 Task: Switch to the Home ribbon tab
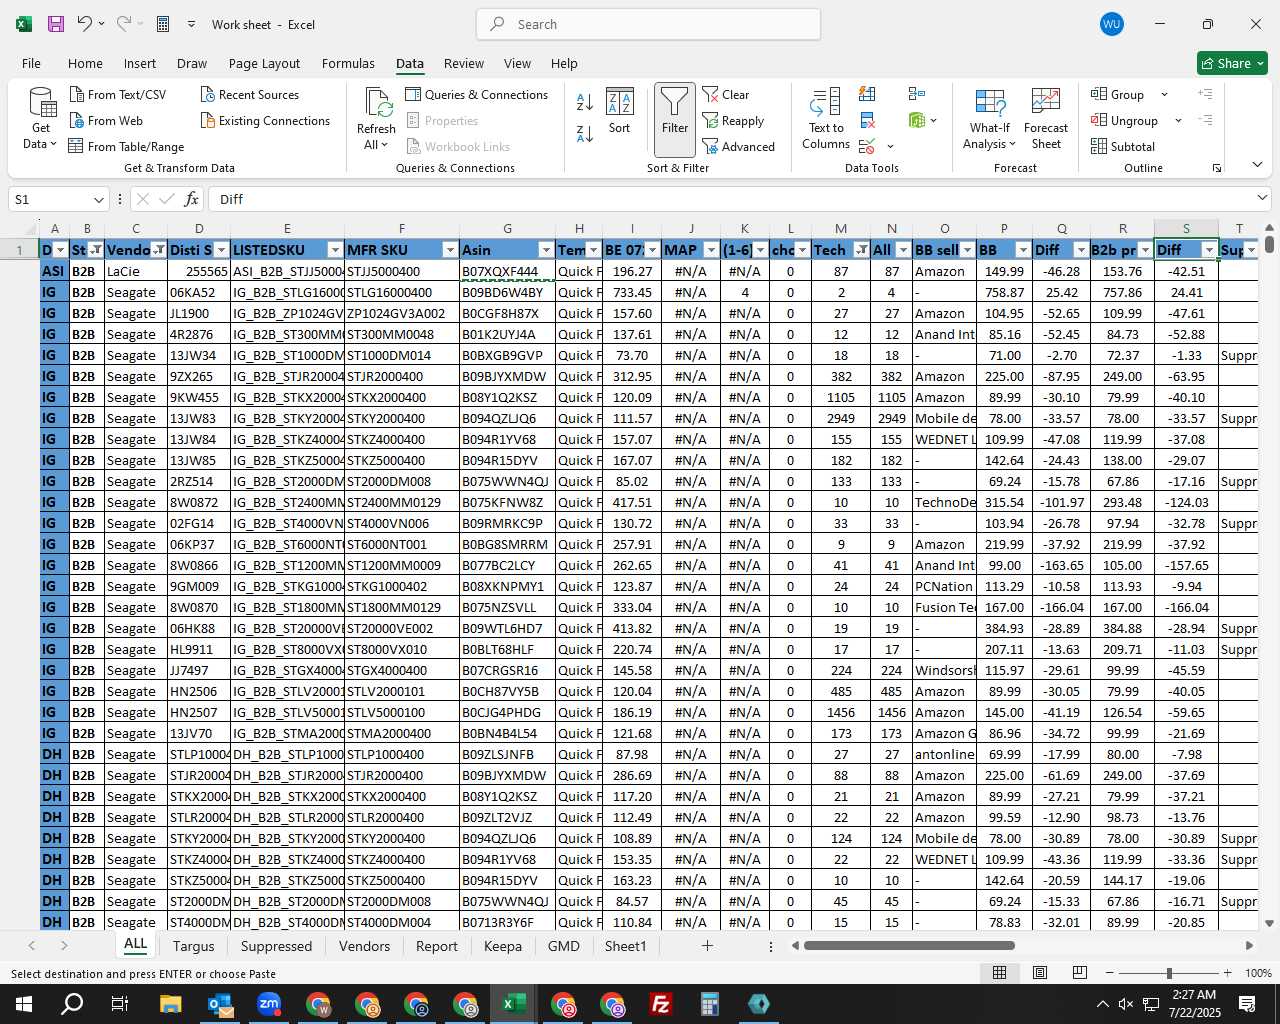pyautogui.click(x=85, y=63)
